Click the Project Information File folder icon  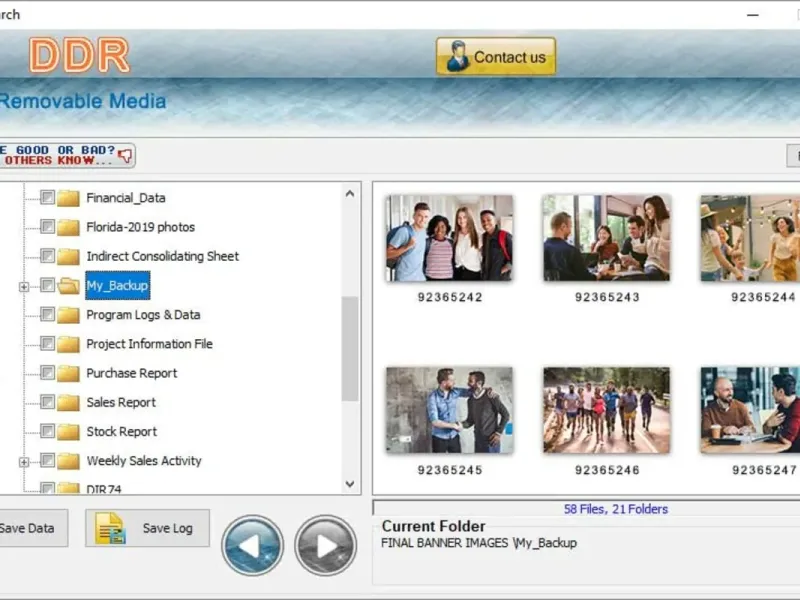68,343
